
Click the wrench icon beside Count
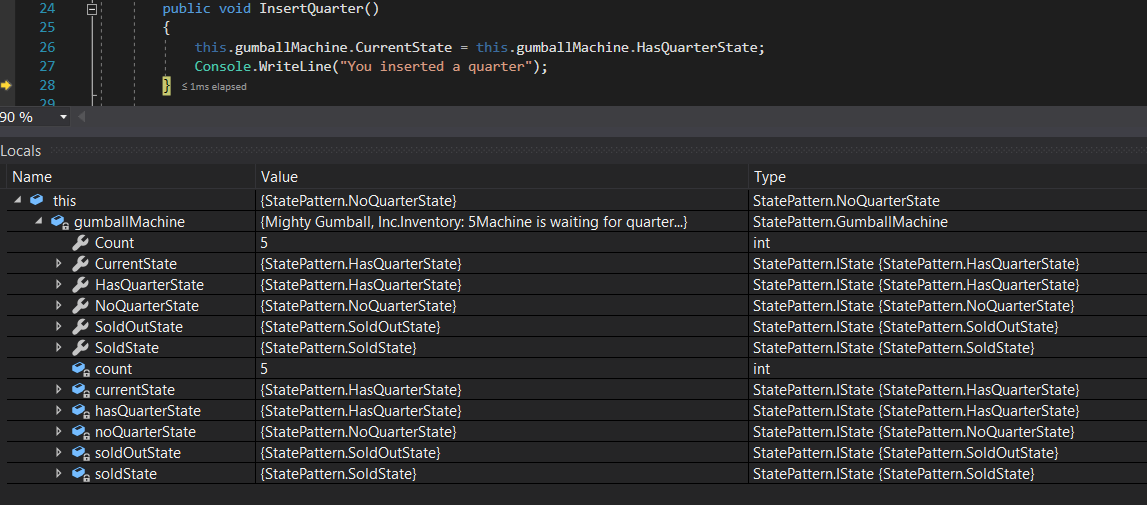click(x=80, y=243)
